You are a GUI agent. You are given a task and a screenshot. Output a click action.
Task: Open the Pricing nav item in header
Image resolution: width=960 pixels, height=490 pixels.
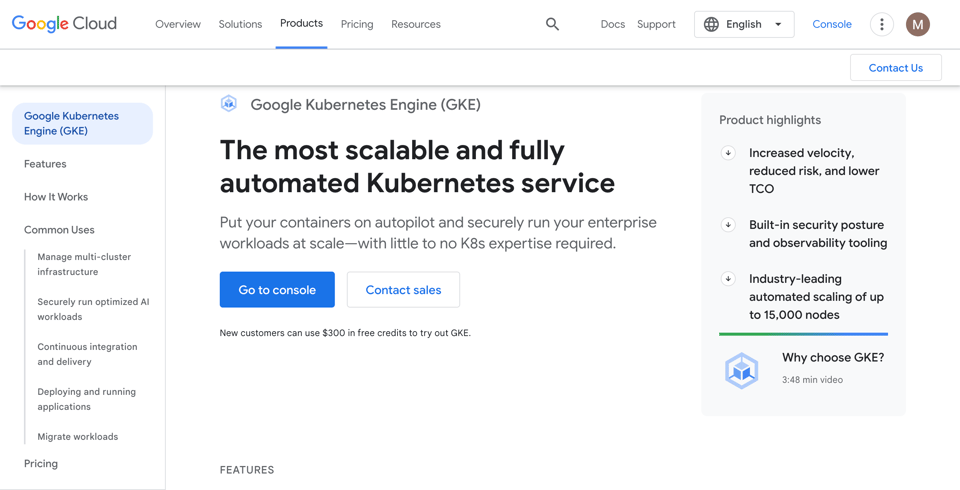357,24
